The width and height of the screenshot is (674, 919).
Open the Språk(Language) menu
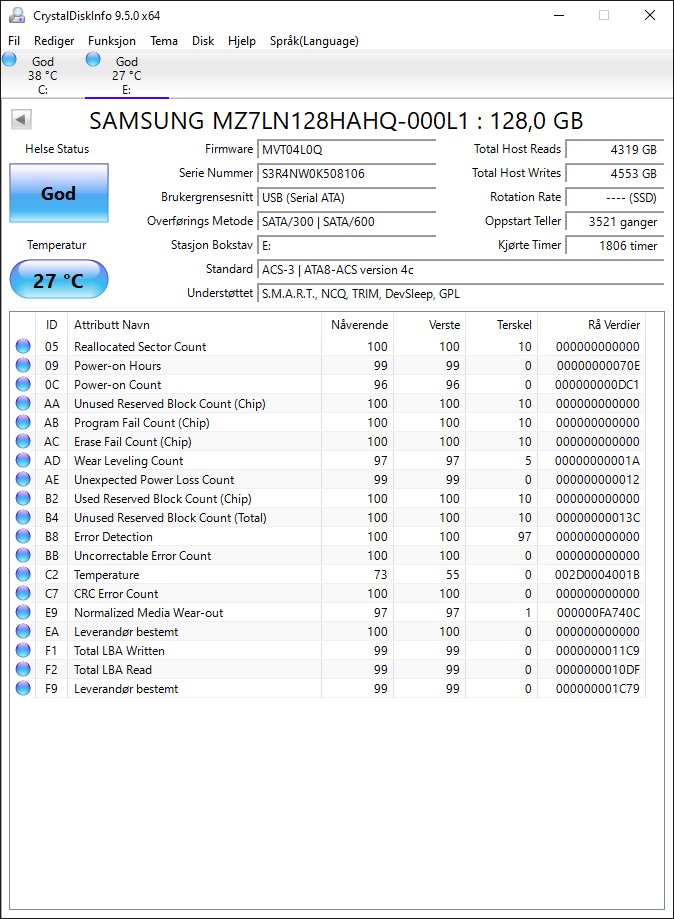coord(314,41)
